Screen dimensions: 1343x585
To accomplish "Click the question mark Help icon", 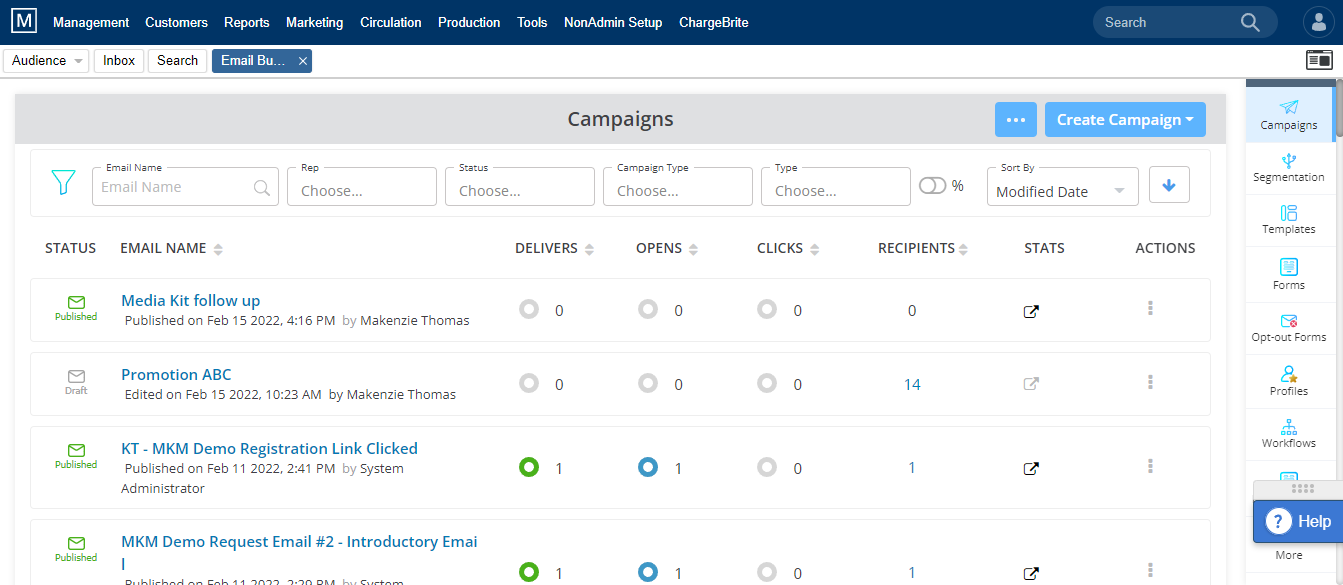I will (x=1278, y=521).
